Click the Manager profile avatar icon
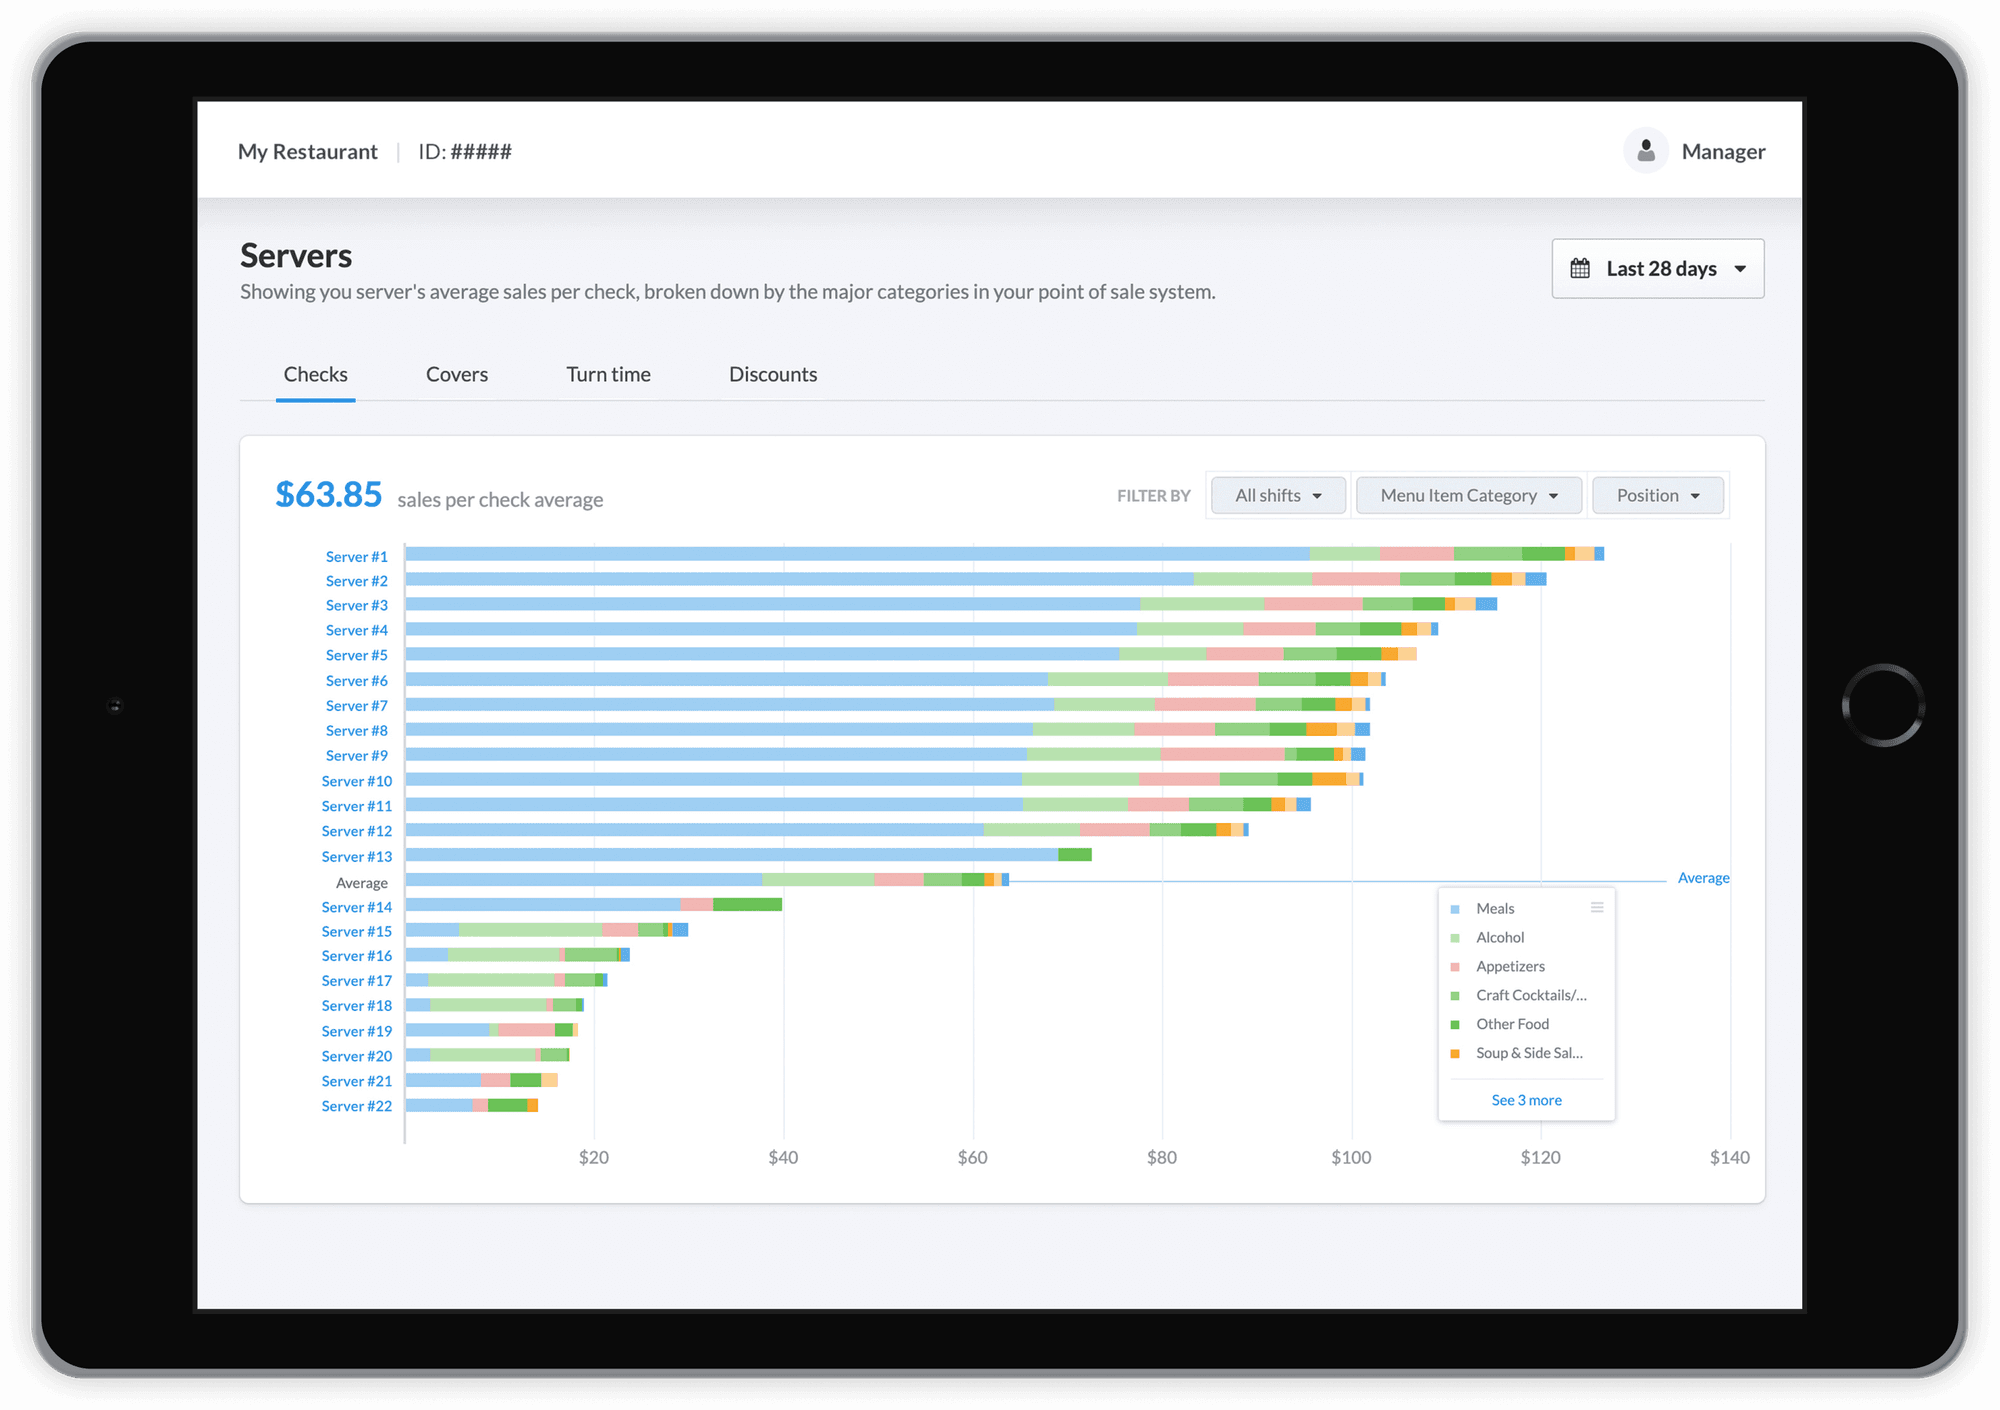2000x1410 pixels. tap(1645, 151)
